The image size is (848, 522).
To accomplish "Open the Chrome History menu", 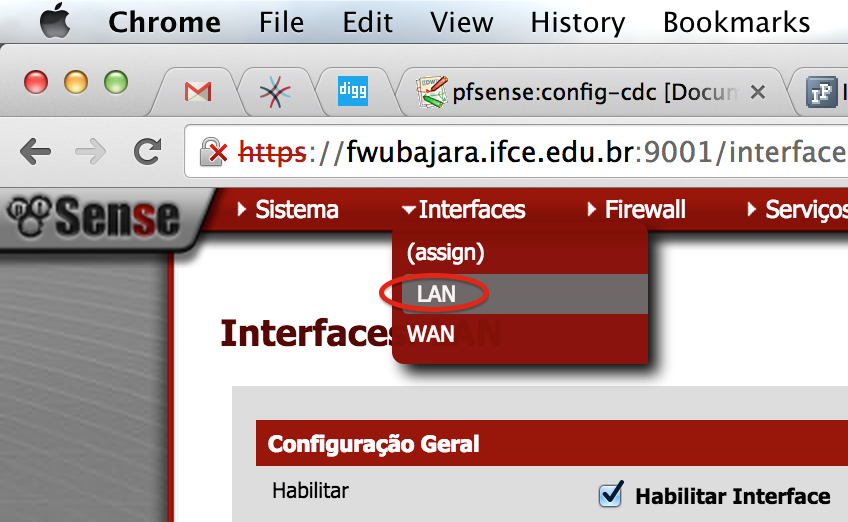I will (578, 23).
